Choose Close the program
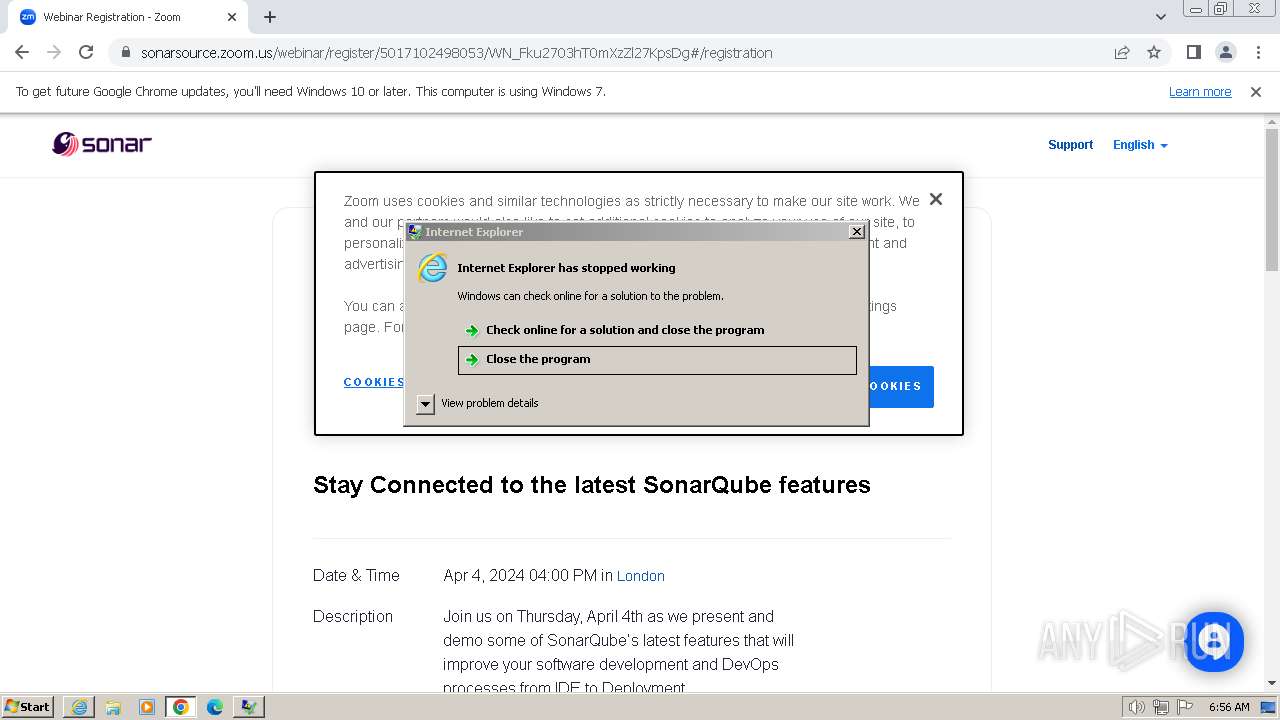 [x=657, y=360]
